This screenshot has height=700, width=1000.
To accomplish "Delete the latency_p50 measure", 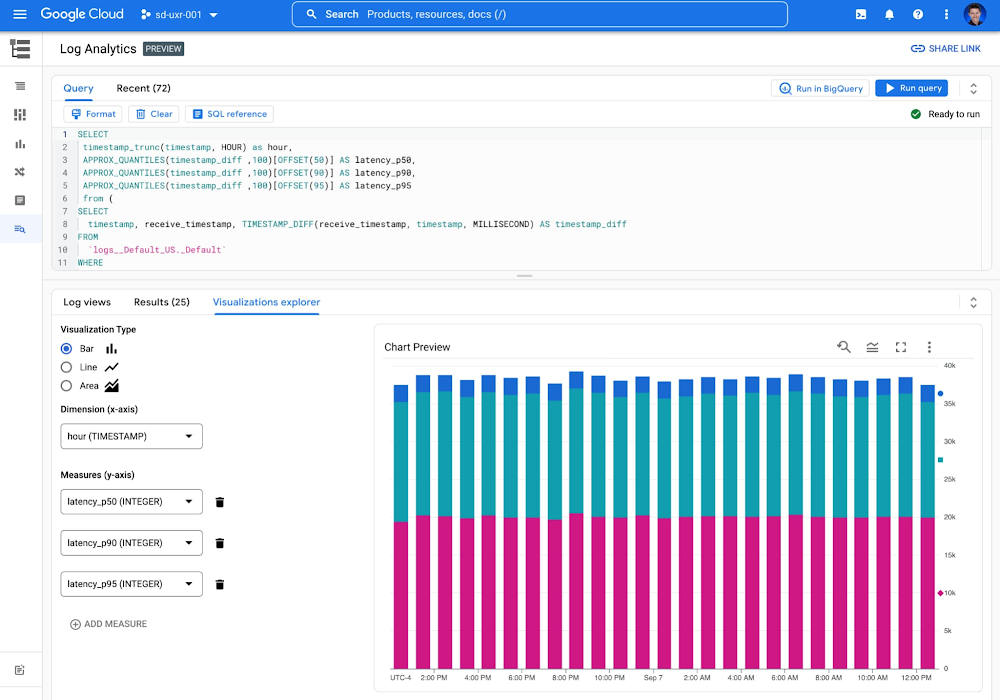I will 220,502.
